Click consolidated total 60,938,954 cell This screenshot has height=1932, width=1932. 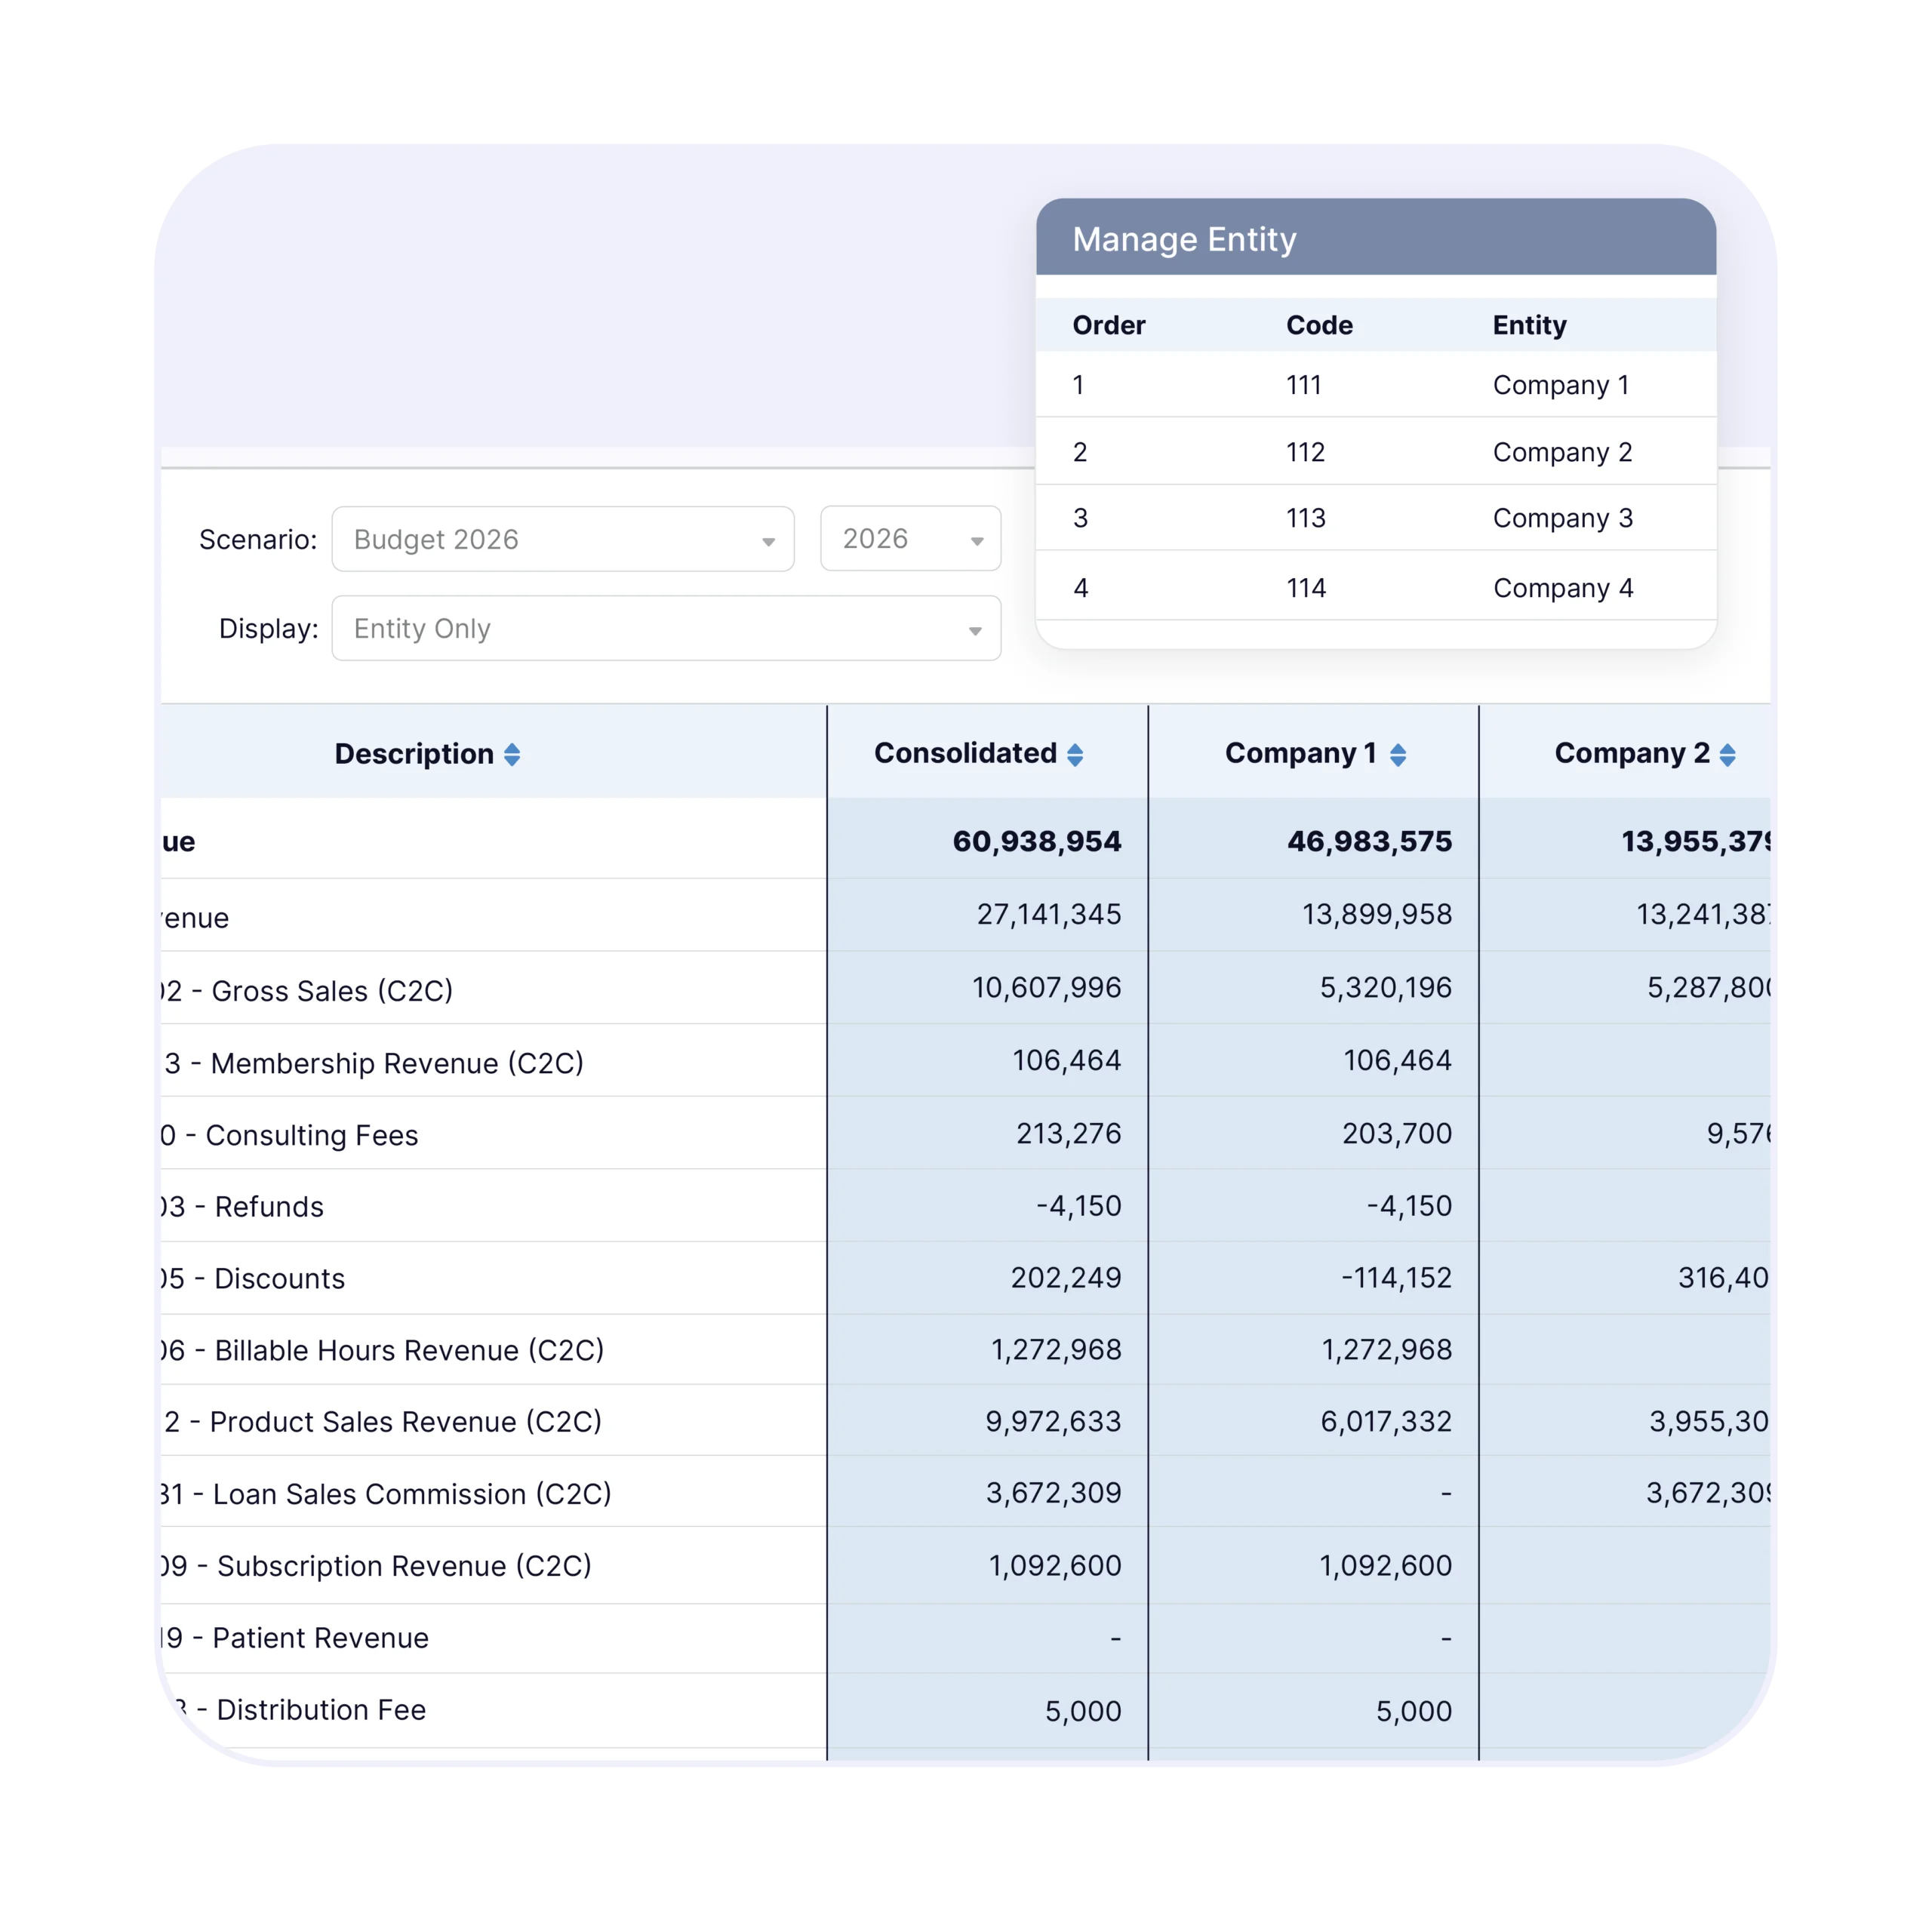(x=1036, y=841)
